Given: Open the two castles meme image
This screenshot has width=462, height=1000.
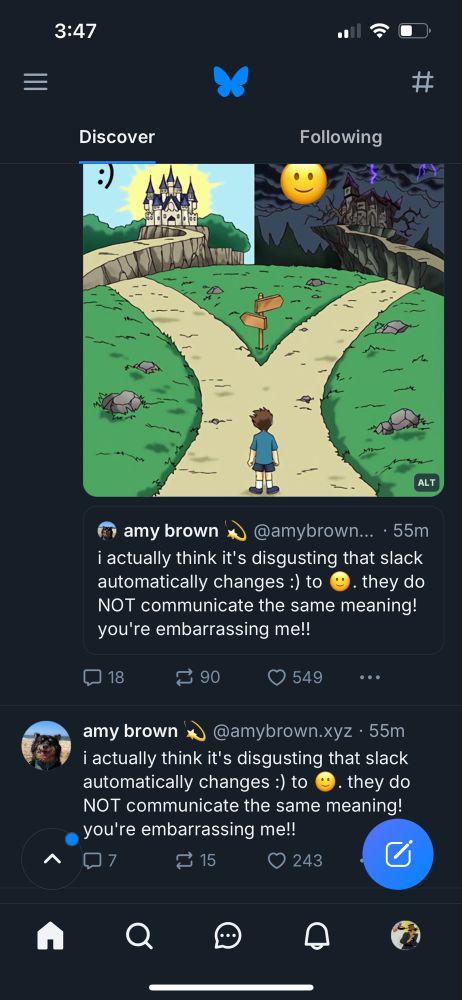Looking at the screenshot, I should click(264, 330).
